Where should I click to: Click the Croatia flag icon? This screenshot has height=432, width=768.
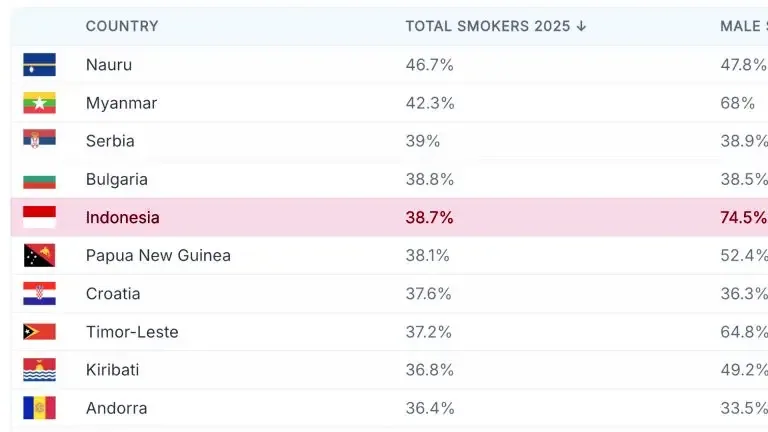[x=39, y=294]
